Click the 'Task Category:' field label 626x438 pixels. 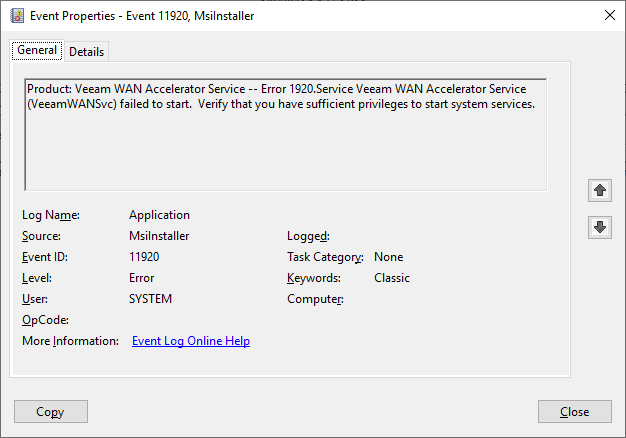[x=325, y=257]
